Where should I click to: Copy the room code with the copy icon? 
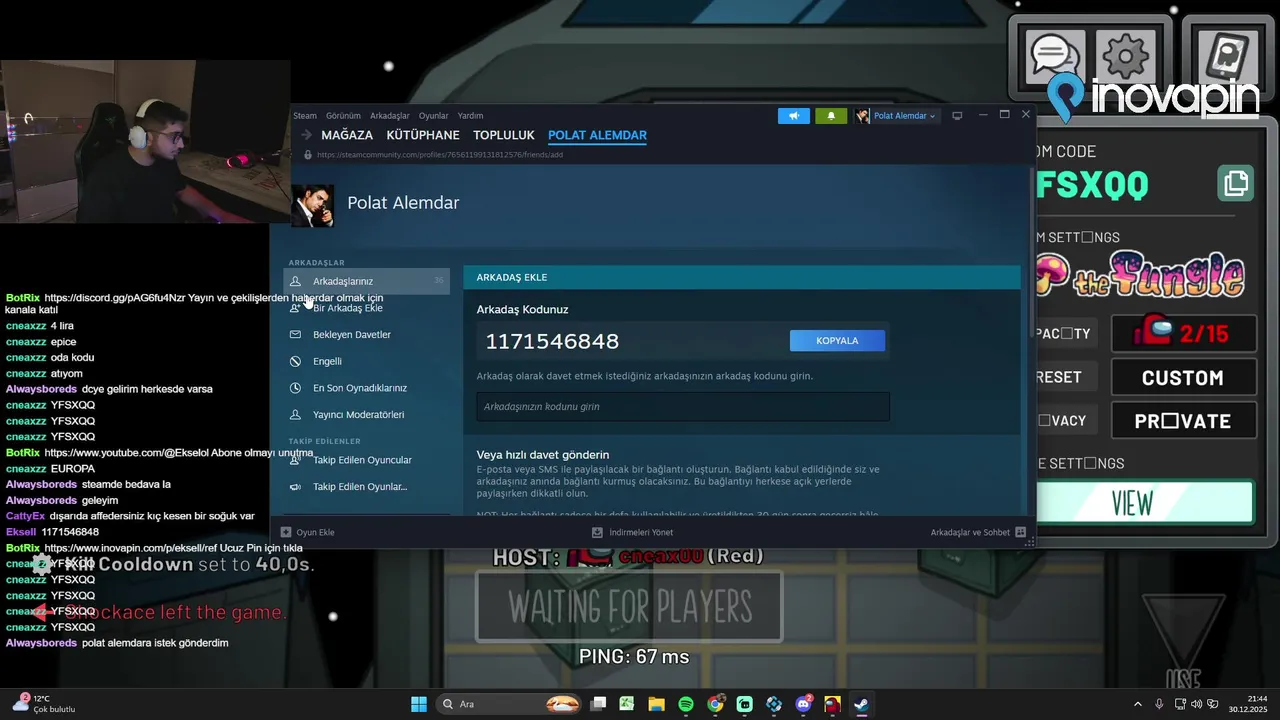[x=1236, y=184]
